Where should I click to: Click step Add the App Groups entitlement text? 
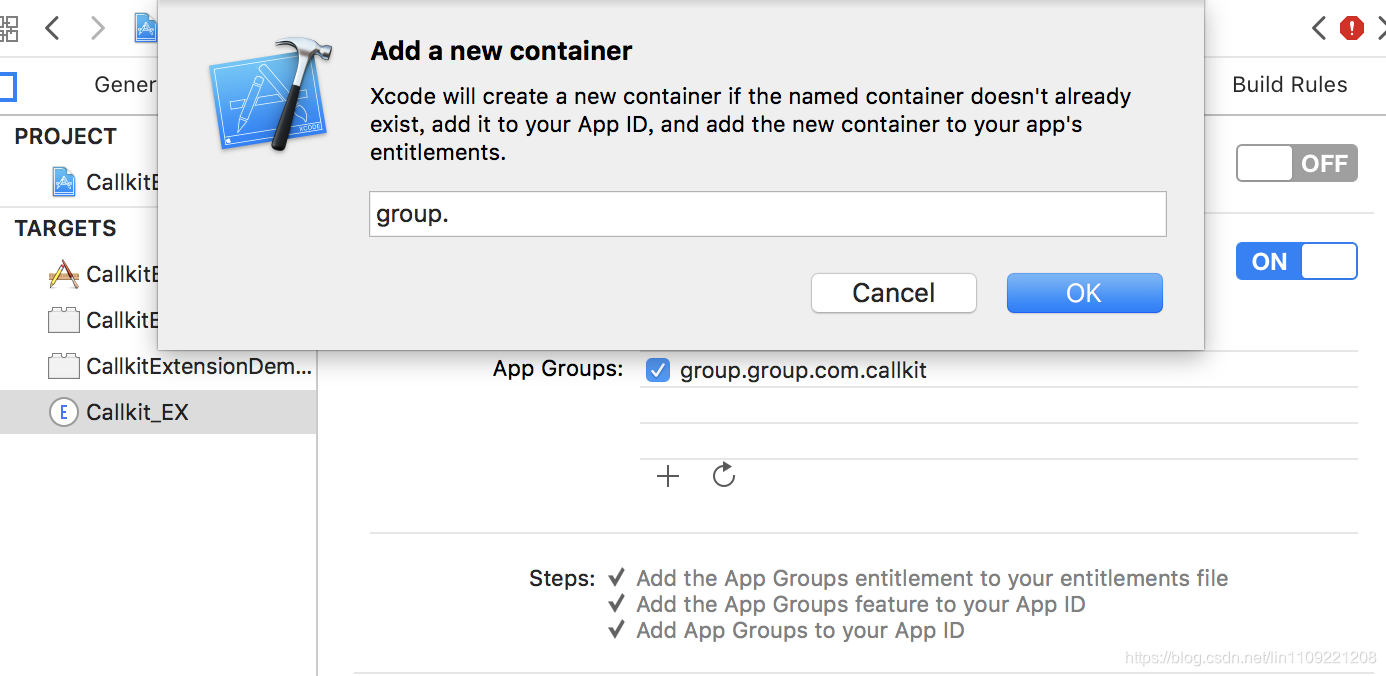coord(932,578)
